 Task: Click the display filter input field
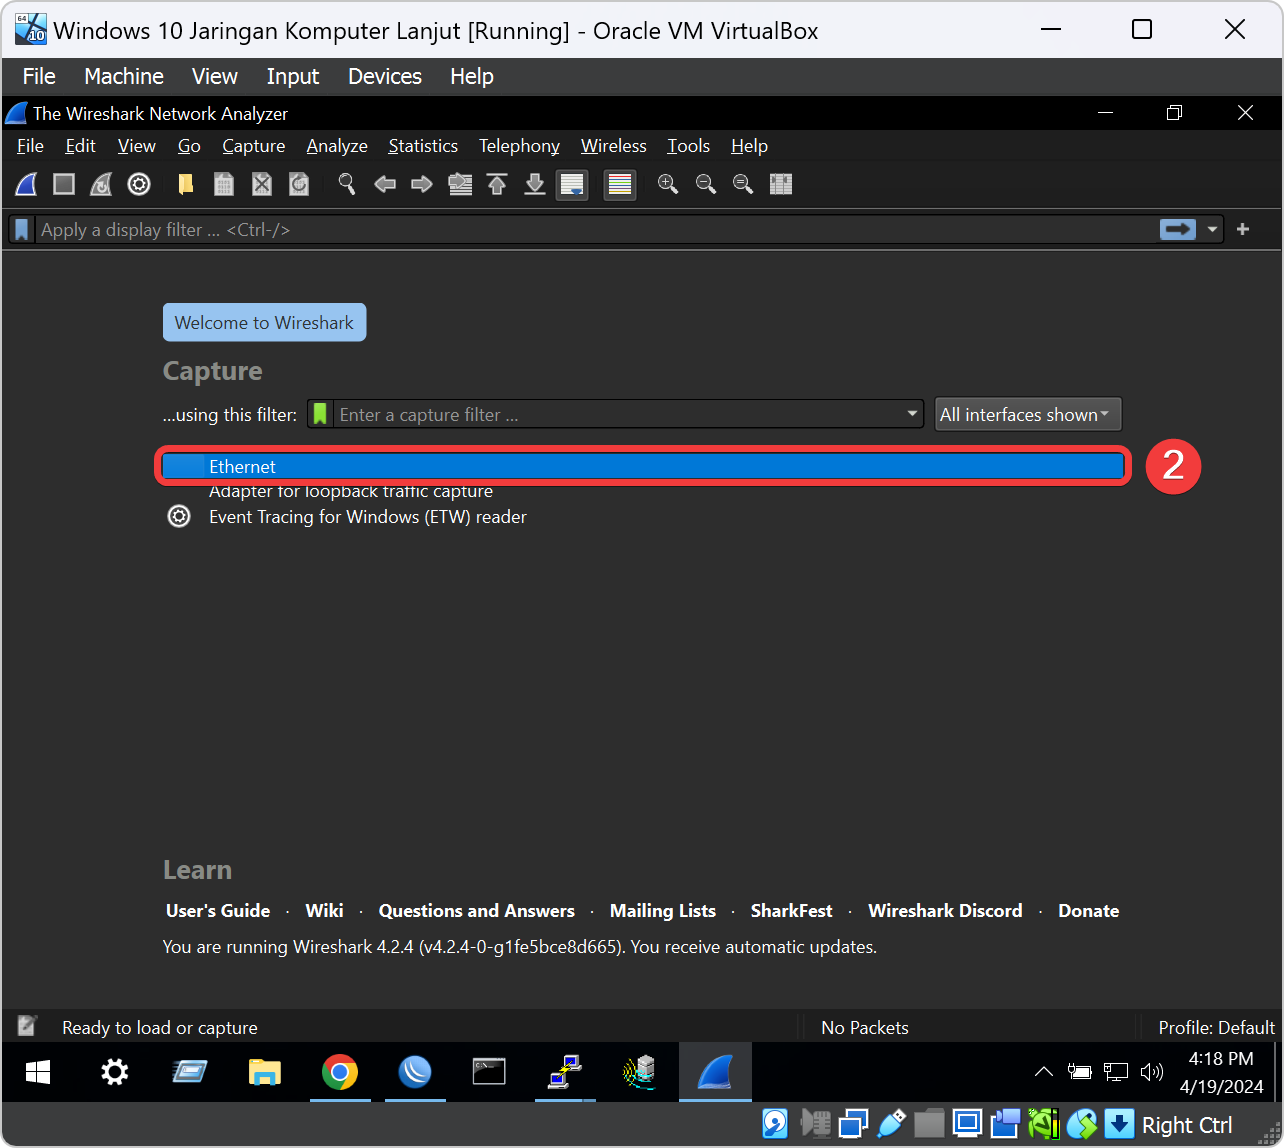tap(597, 230)
